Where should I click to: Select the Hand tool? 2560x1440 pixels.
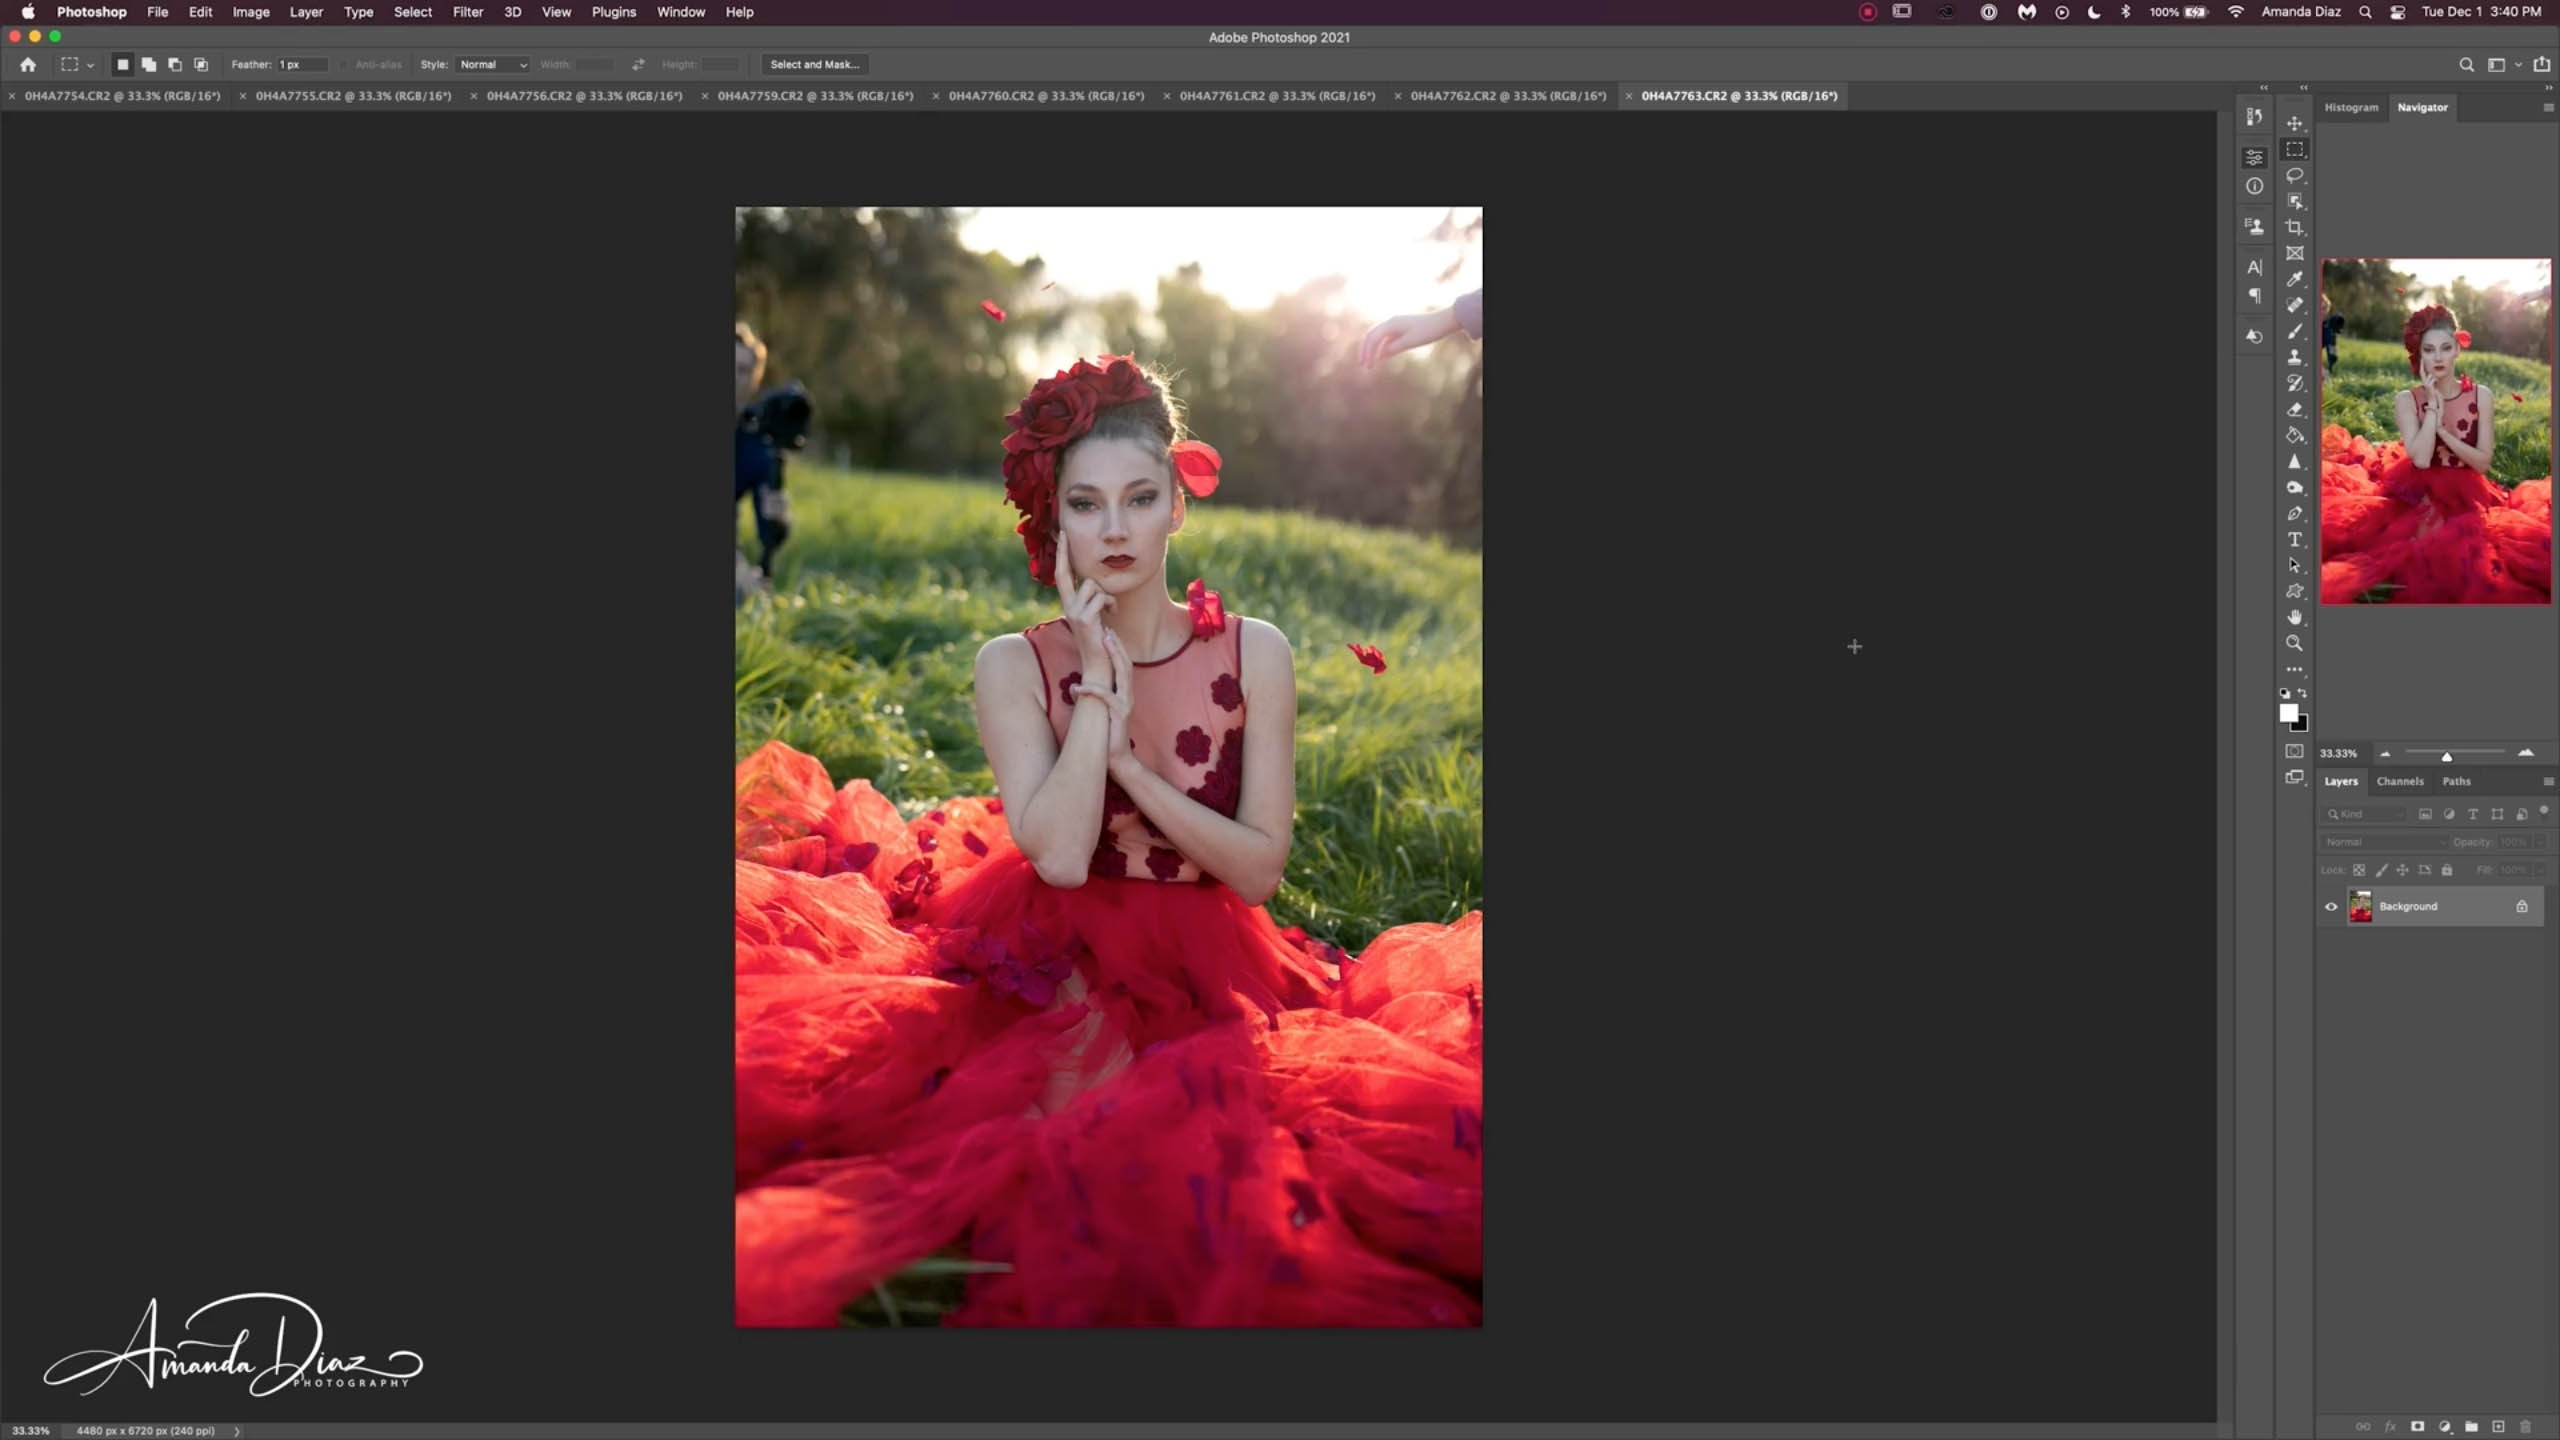click(x=2294, y=617)
